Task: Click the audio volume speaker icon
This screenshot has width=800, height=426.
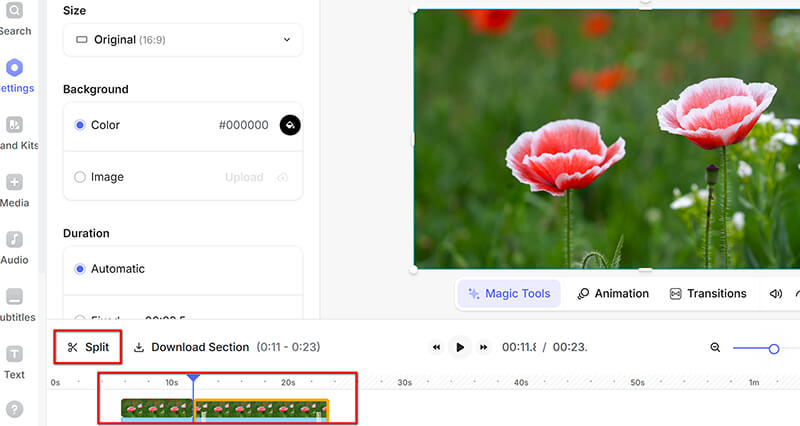Action: [775, 294]
